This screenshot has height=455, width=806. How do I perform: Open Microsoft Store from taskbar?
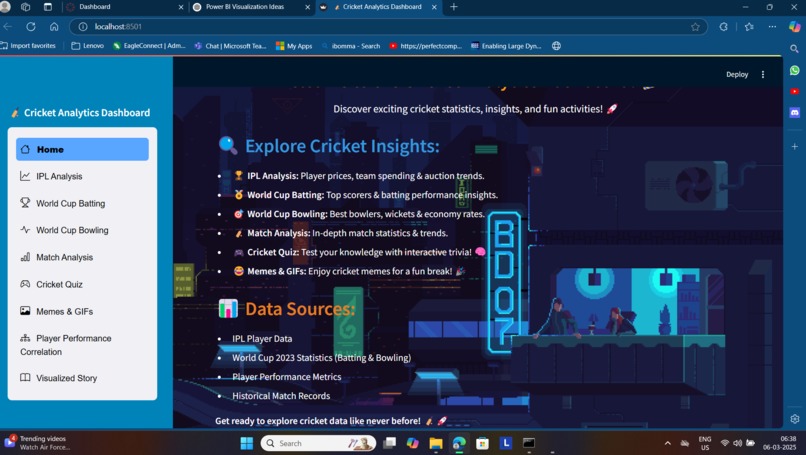point(482,443)
